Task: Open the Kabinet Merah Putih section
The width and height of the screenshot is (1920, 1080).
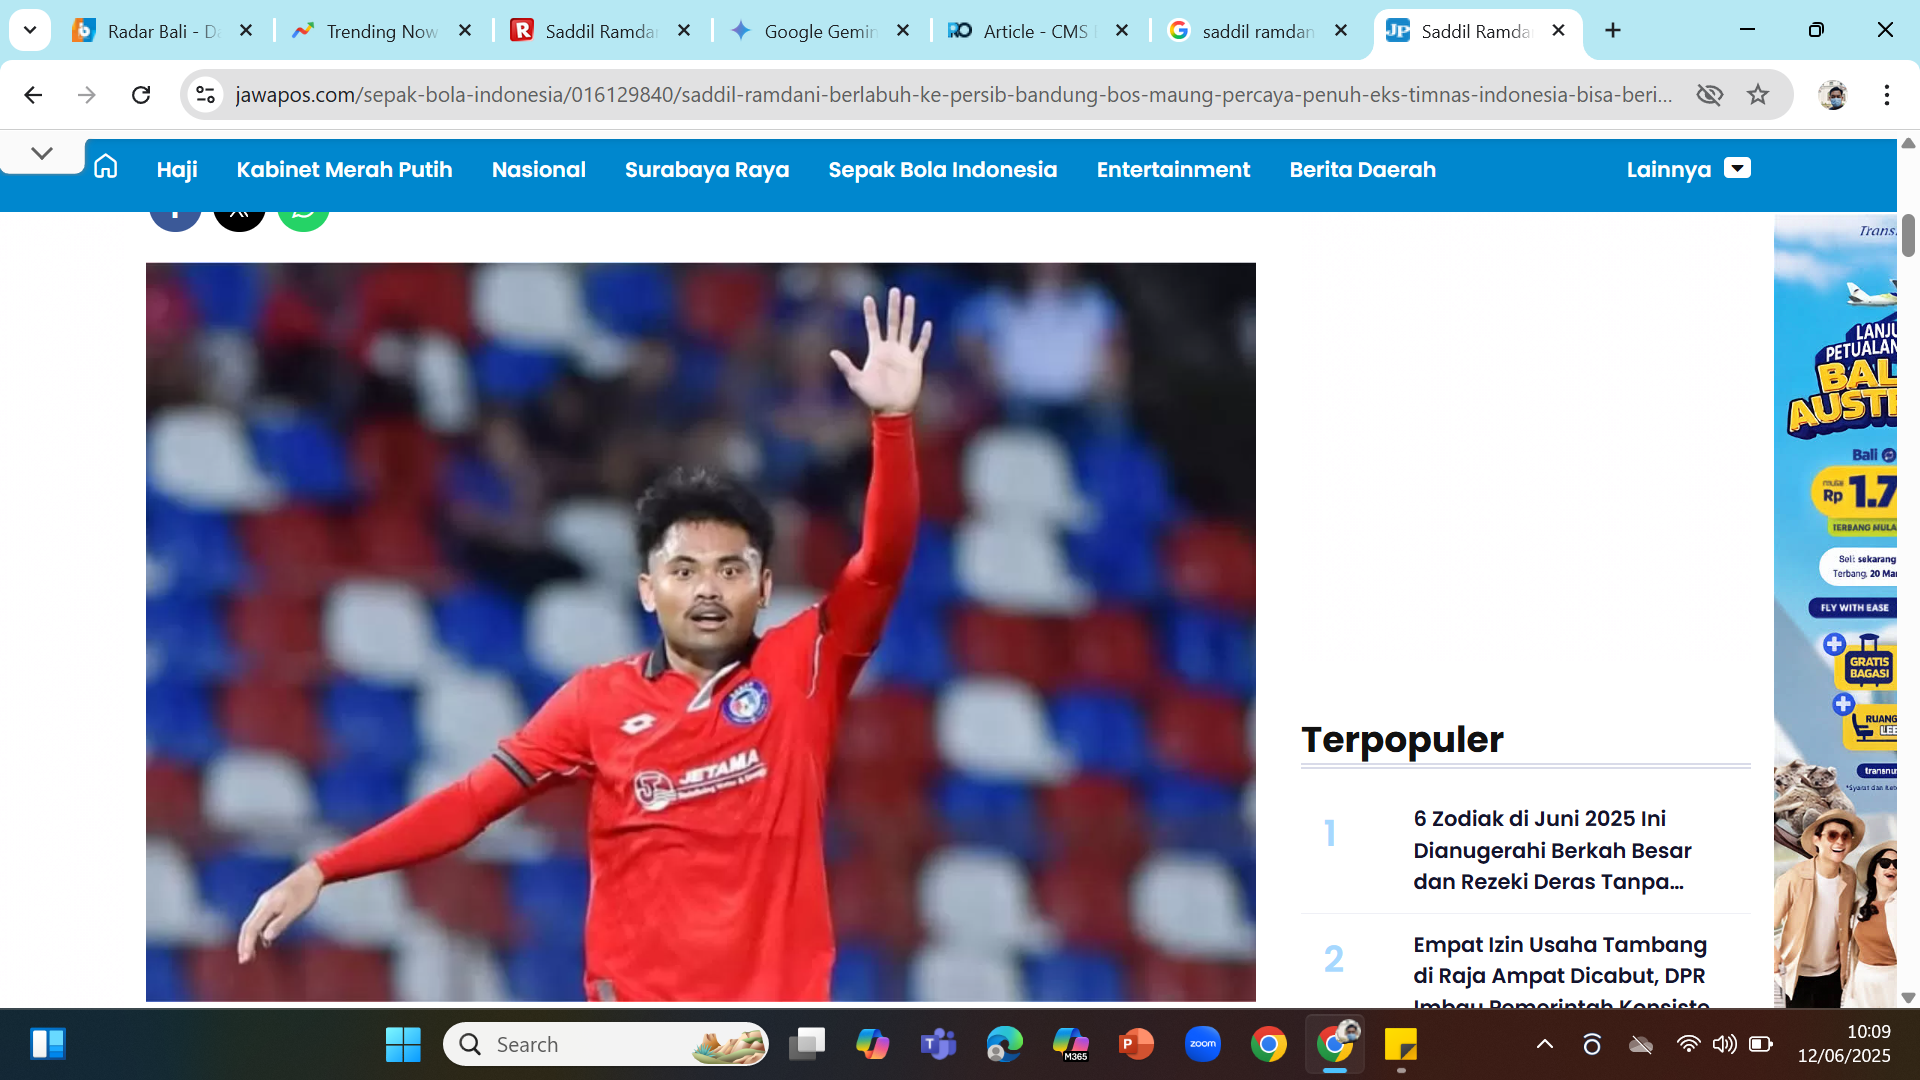Action: [x=345, y=170]
